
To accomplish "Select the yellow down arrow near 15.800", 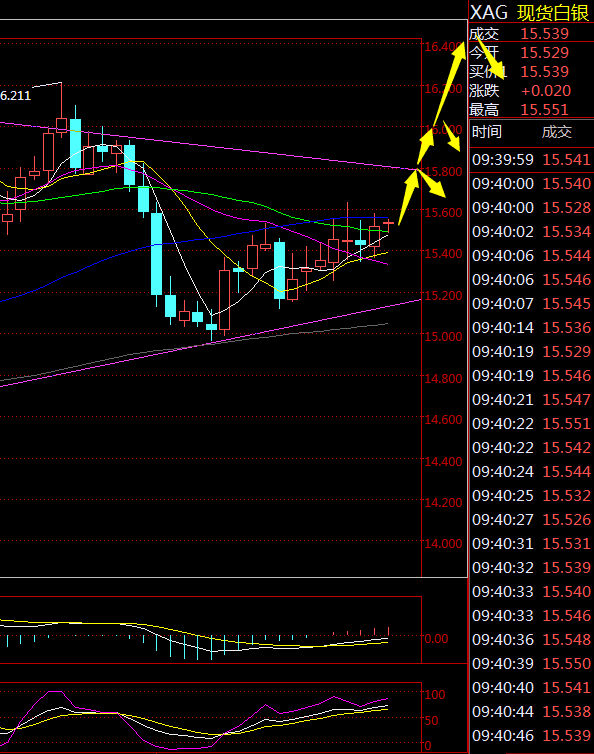I will tap(433, 183).
